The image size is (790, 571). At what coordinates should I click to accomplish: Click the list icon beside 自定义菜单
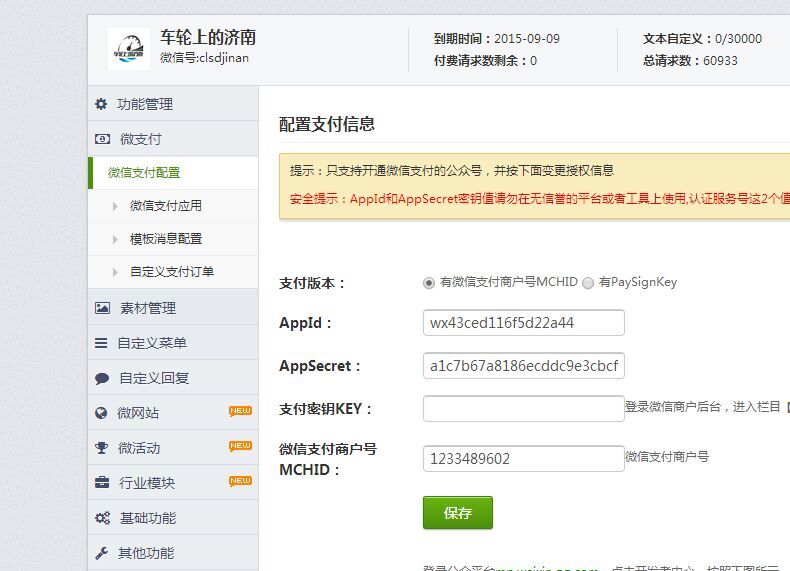pyautogui.click(x=101, y=343)
